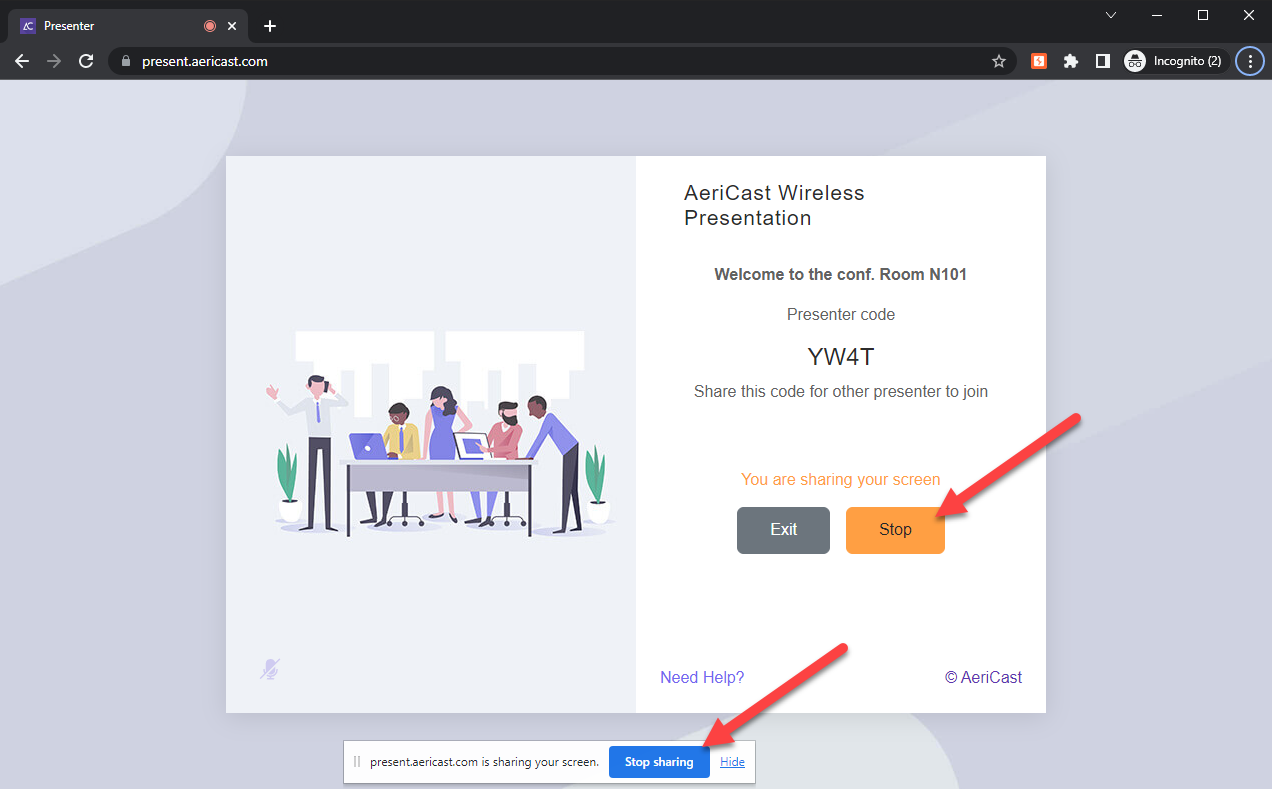Click the blue Stop sharing button
Viewport: 1272px width, 789px height.
point(659,762)
